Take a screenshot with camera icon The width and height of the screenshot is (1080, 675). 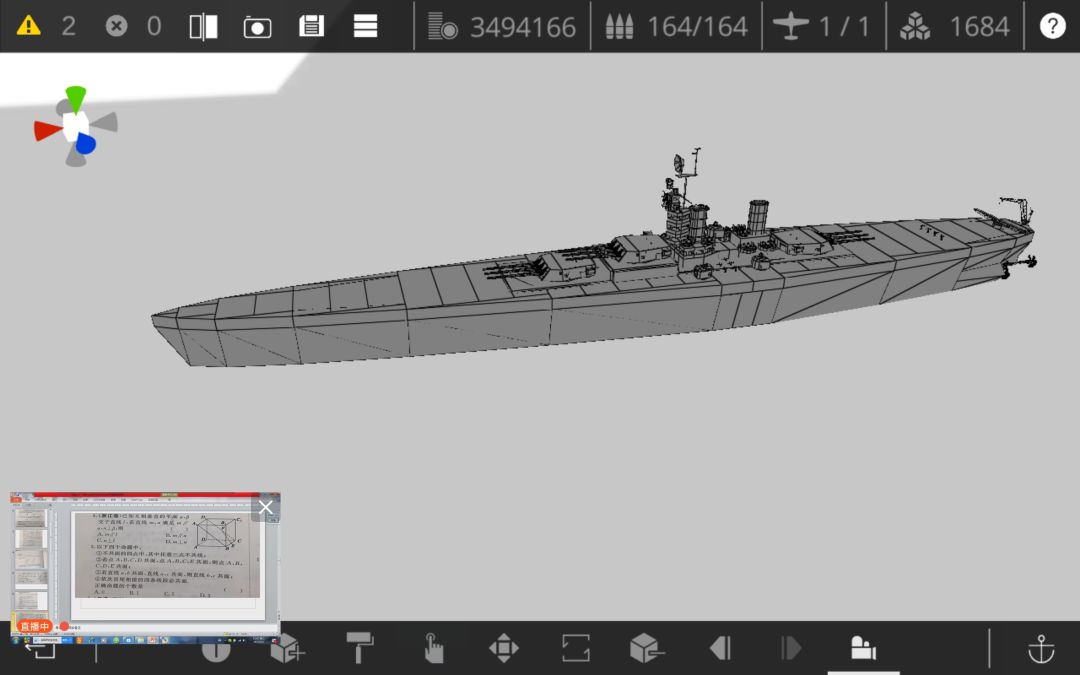(258, 27)
